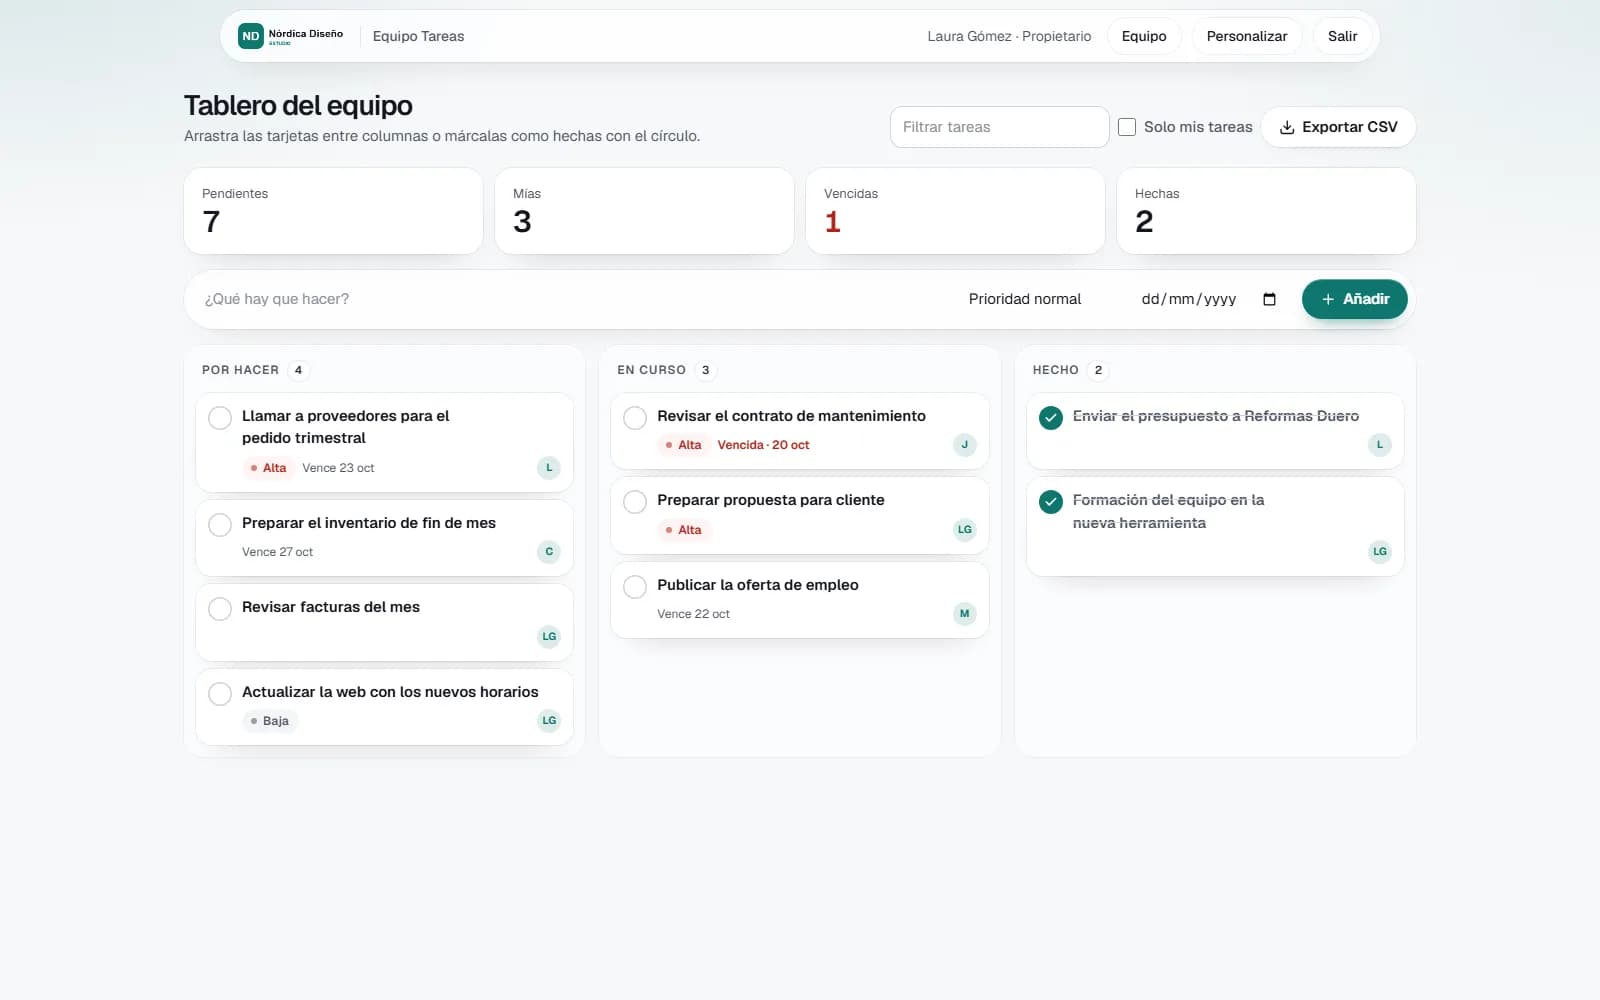Screen dimensions: 1600x1000
Task: Enable the Solo mis tareas checkbox
Action: pos(1127,127)
